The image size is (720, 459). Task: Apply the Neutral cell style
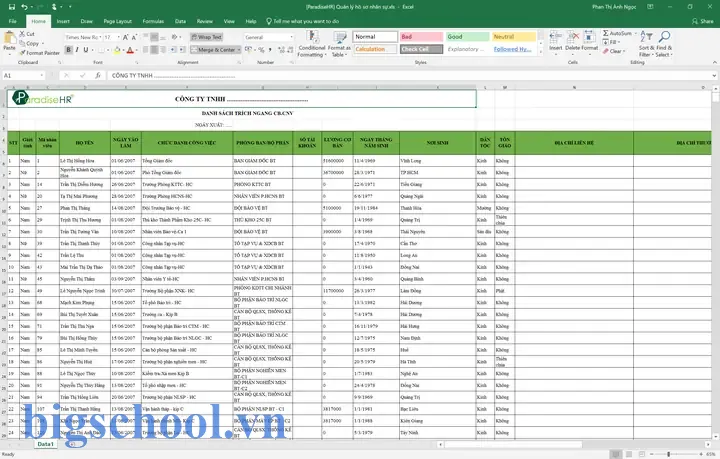point(513,37)
